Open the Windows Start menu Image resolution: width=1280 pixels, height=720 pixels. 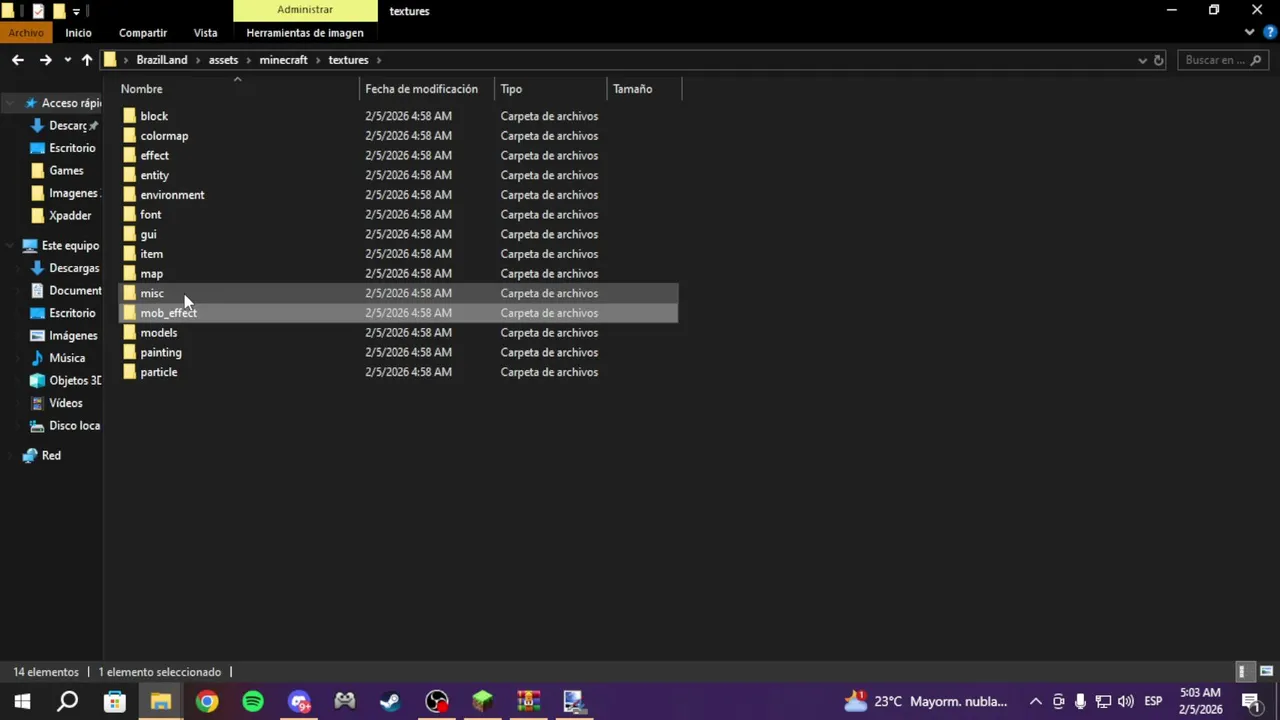[22, 701]
